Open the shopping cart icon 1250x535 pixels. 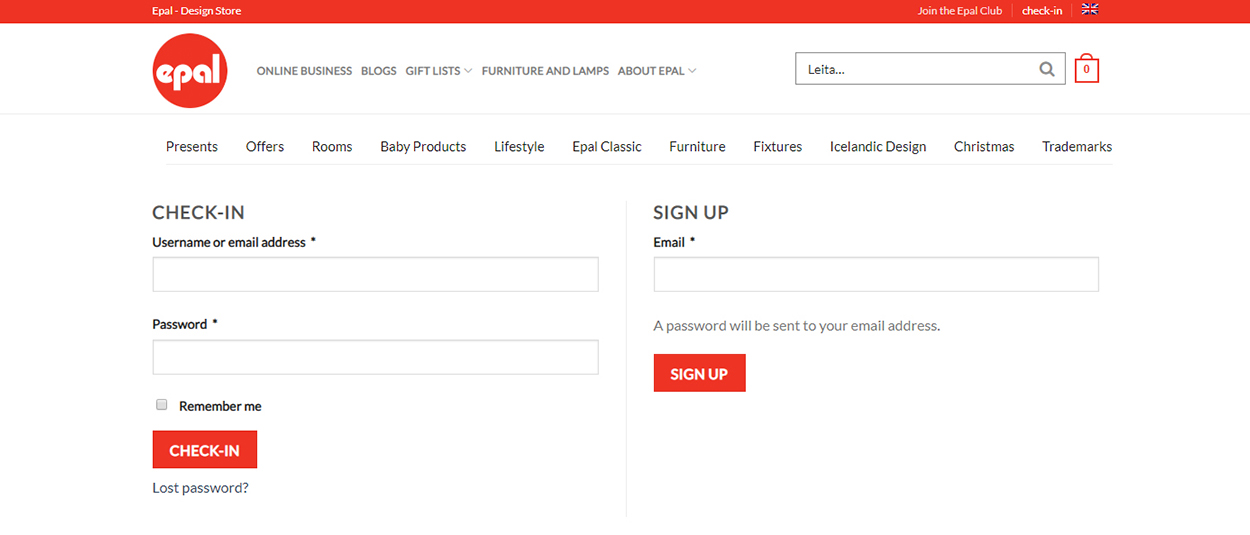pos(1086,68)
